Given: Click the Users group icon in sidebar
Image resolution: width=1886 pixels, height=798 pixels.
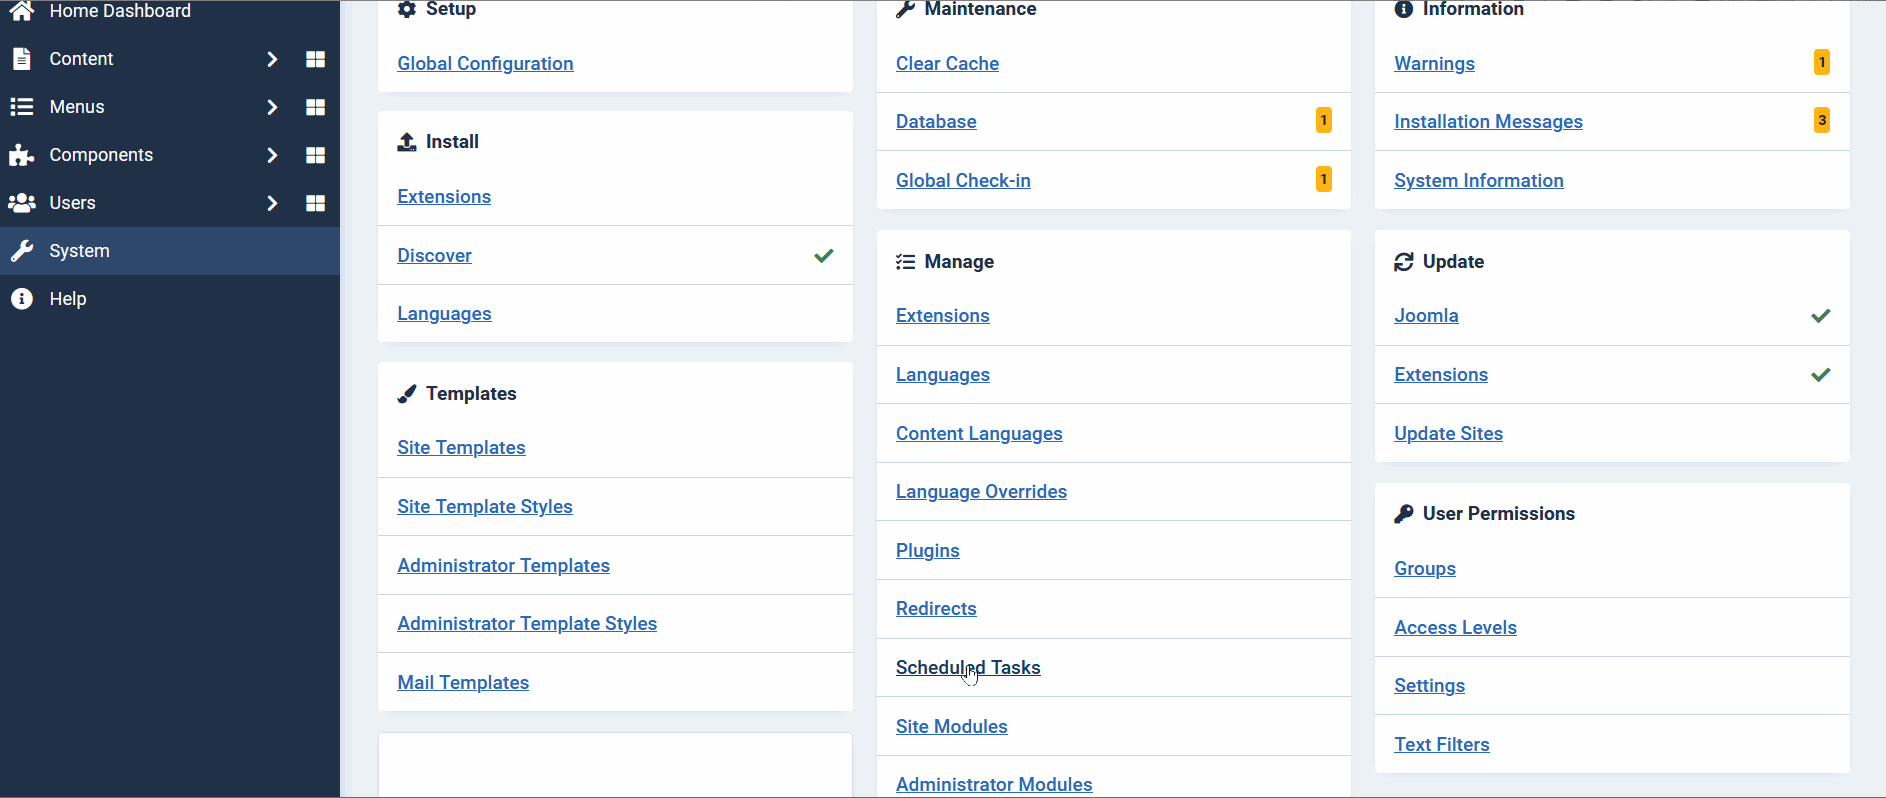Looking at the screenshot, I should click(x=21, y=203).
